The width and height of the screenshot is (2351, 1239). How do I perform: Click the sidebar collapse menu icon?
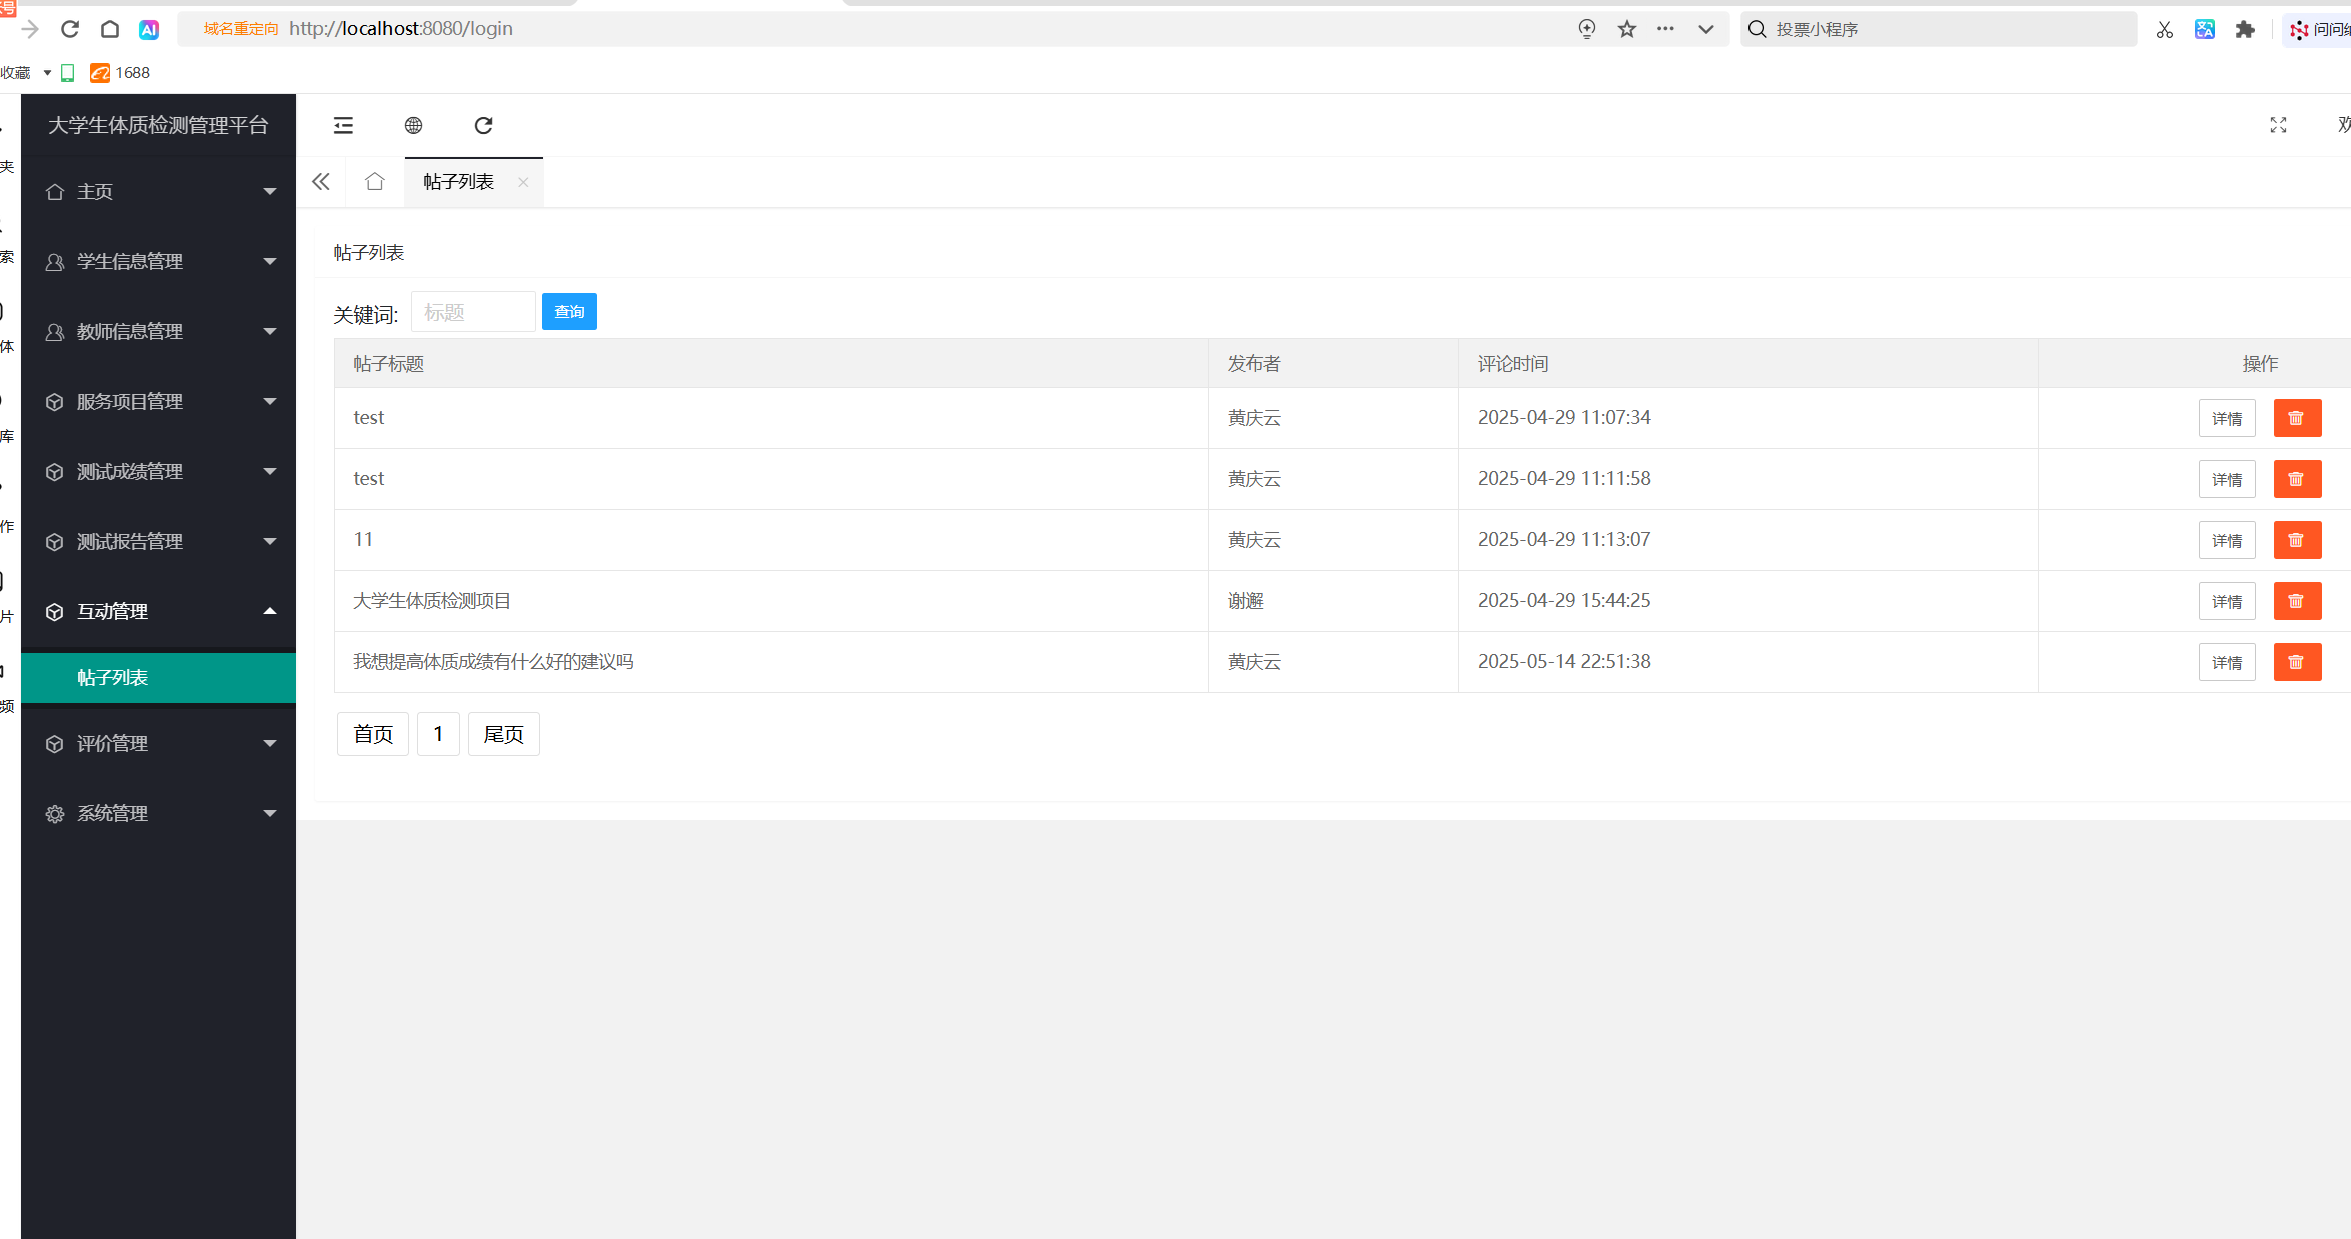coord(343,125)
